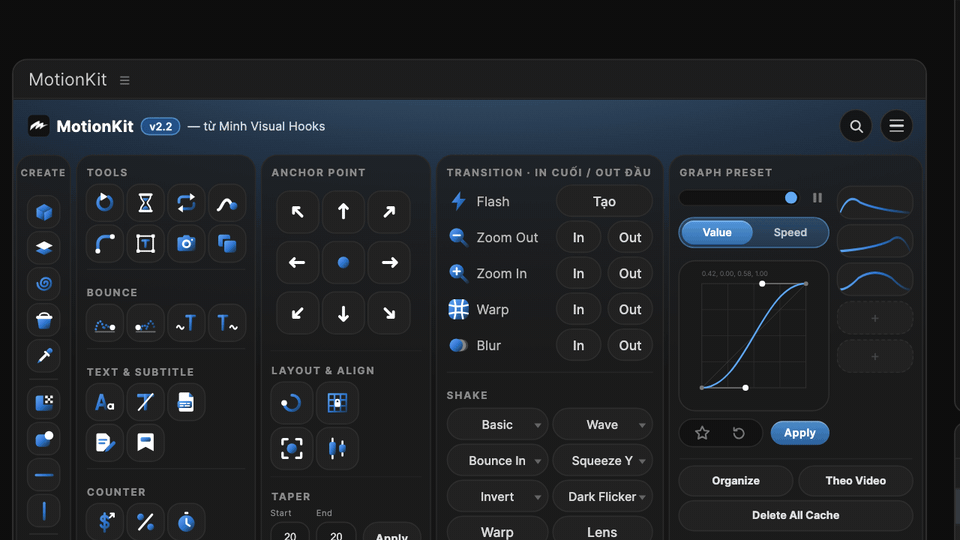This screenshot has height=540, width=960.
Task: Pause the graph preview playback
Action: click(817, 198)
